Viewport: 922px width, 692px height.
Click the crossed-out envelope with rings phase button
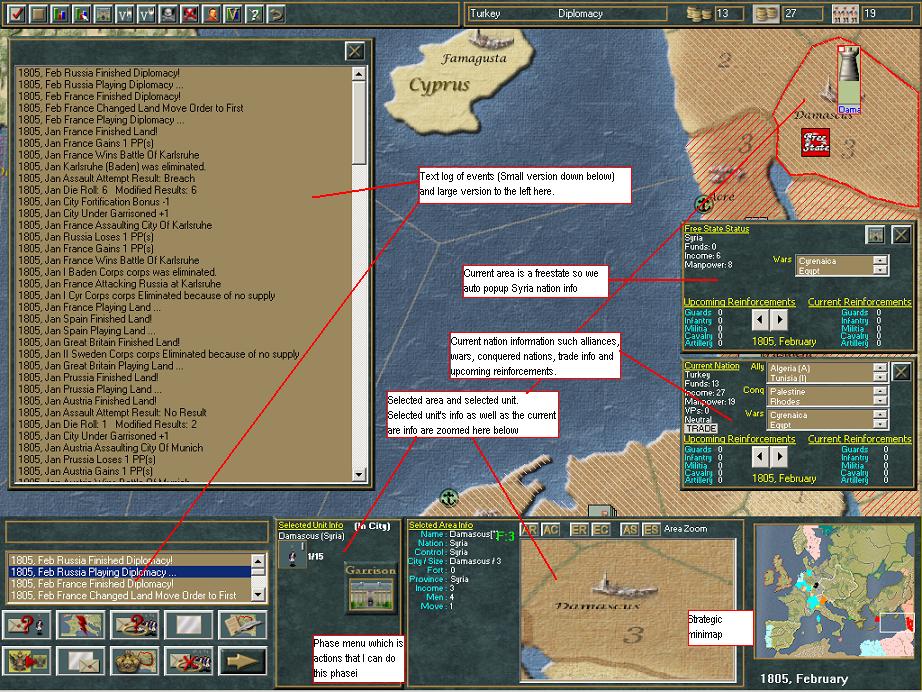(x=188, y=661)
